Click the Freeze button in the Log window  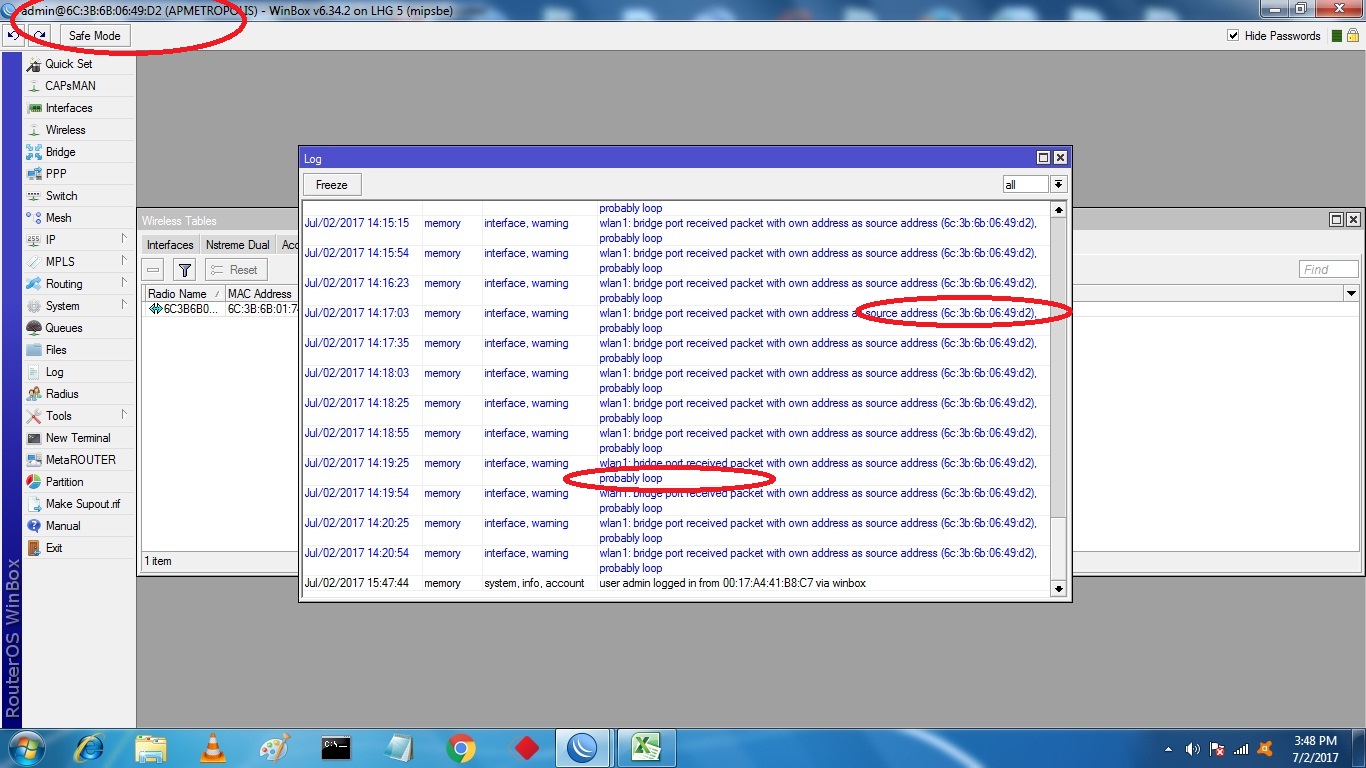tap(330, 184)
